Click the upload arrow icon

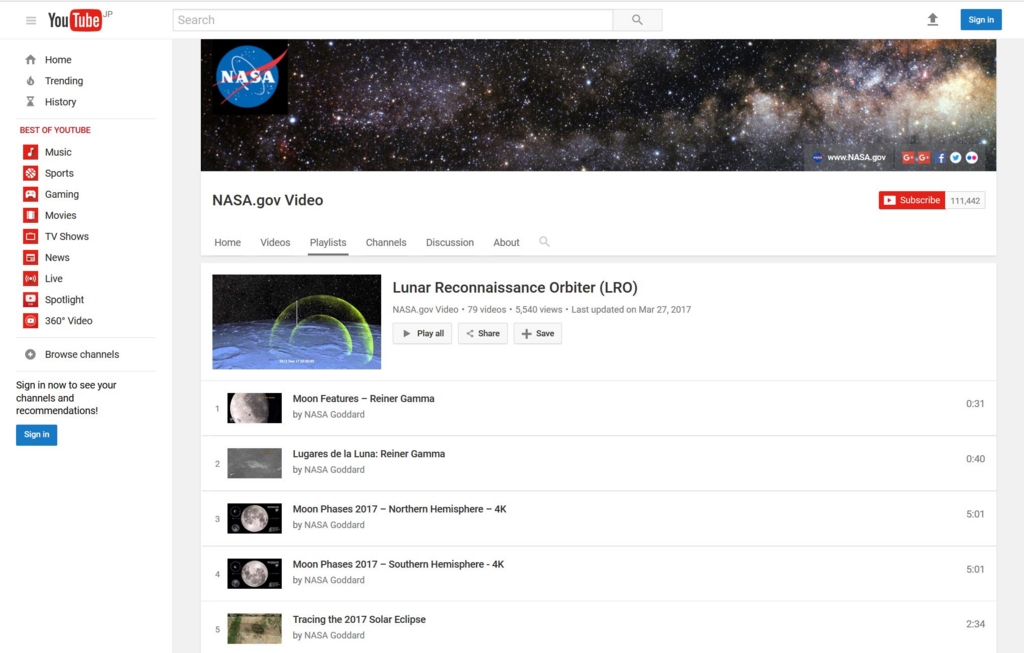pos(933,20)
